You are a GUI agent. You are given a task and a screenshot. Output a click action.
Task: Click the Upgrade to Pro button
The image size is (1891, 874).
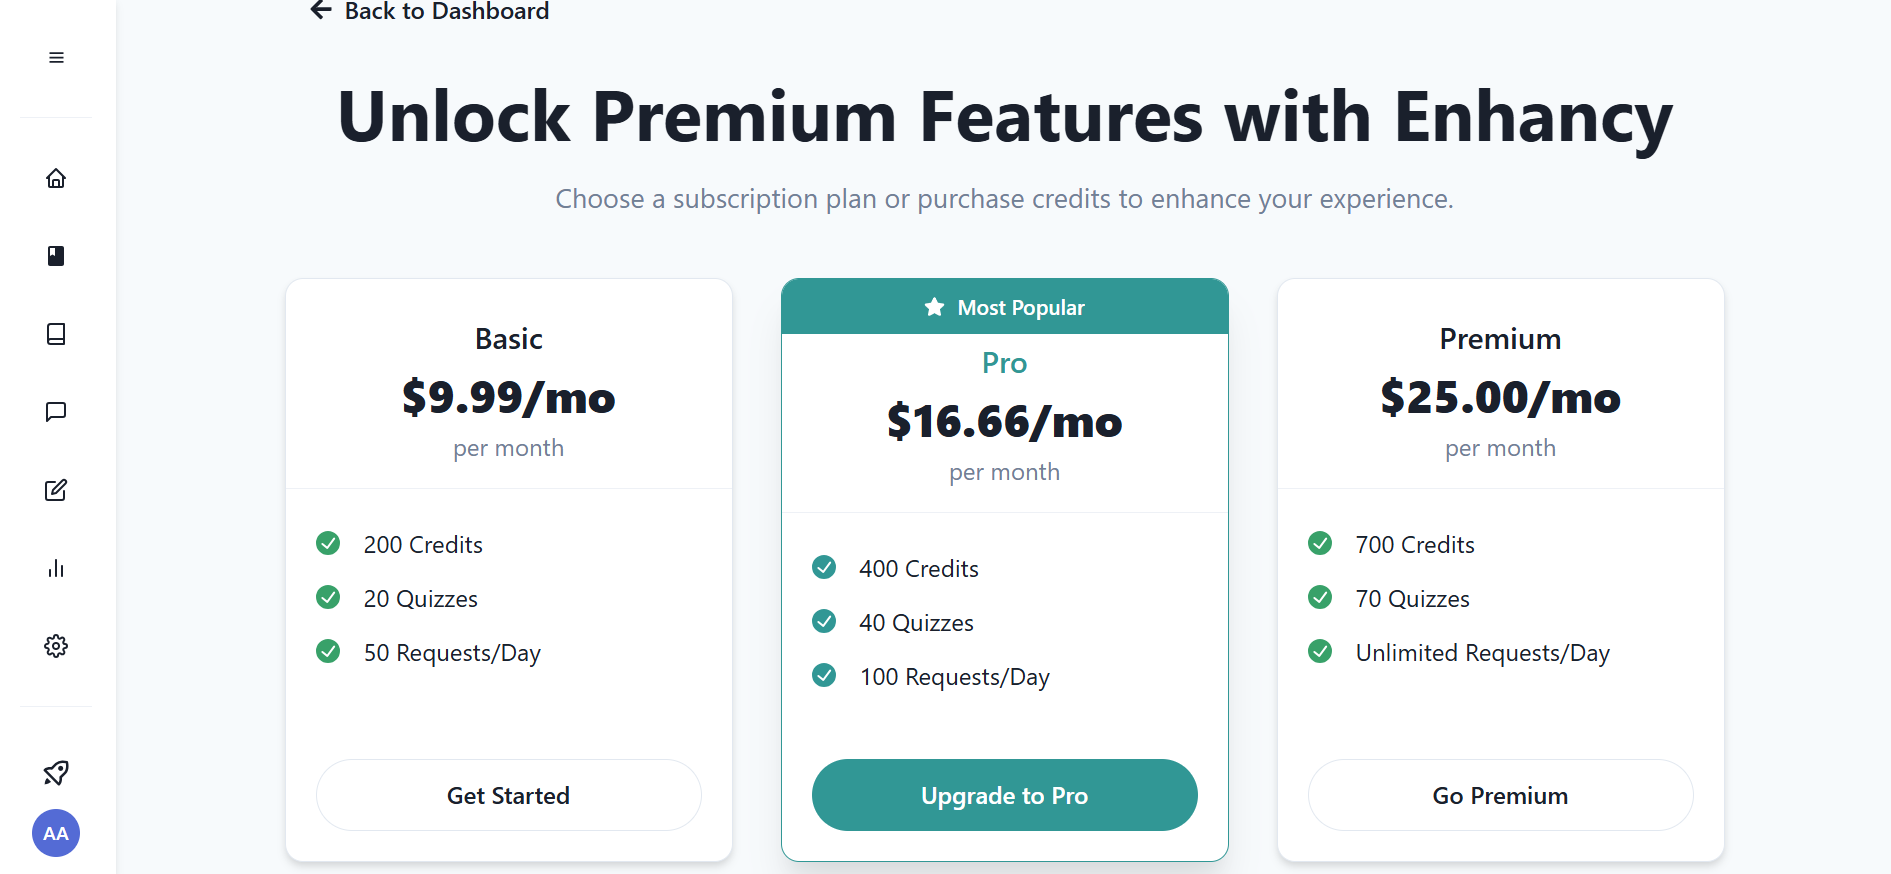coord(1004,795)
